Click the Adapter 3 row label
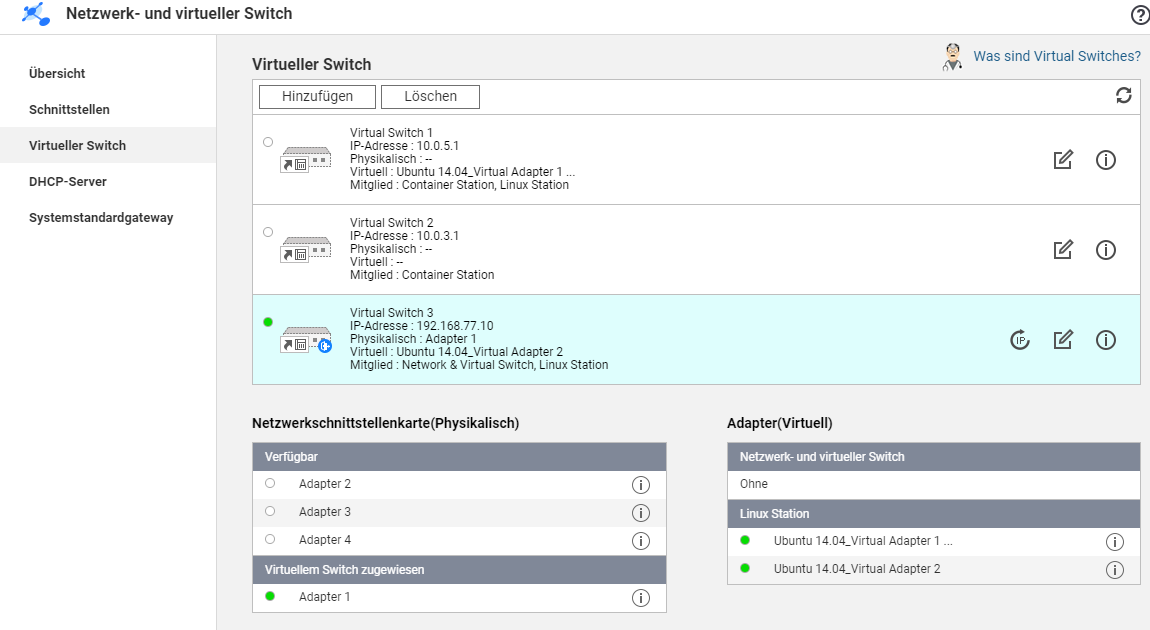Image resolution: width=1150 pixels, height=630 pixels. (325, 512)
